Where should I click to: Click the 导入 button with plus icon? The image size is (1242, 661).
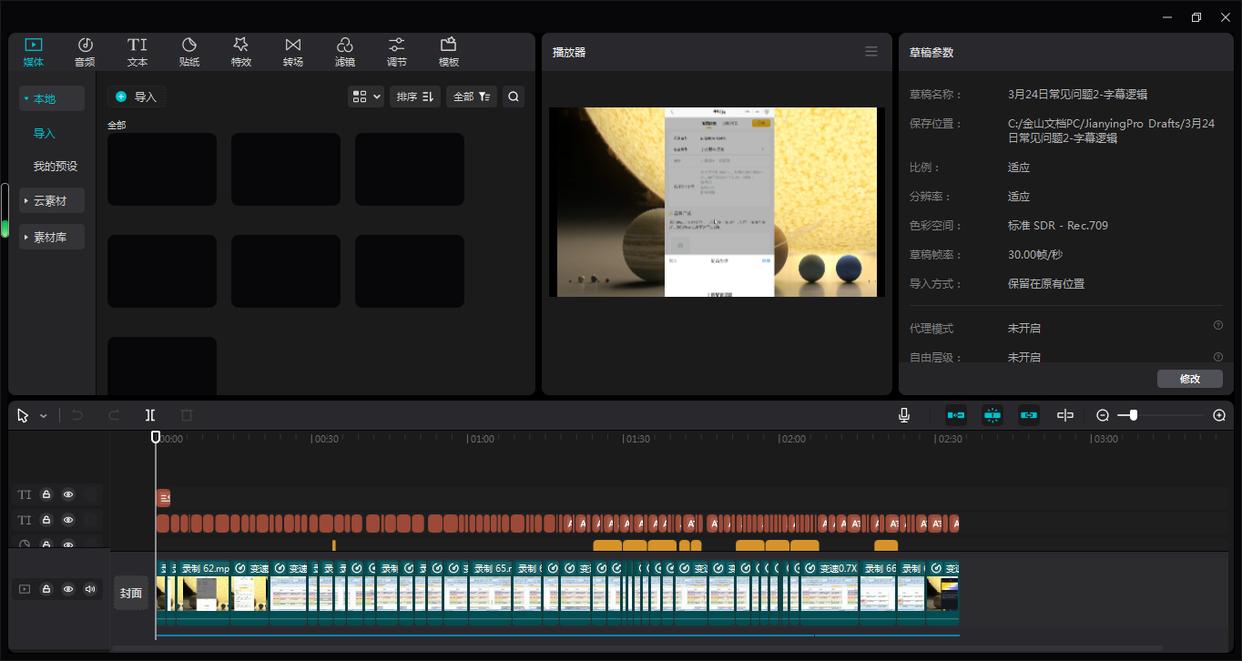coord(136,97)
